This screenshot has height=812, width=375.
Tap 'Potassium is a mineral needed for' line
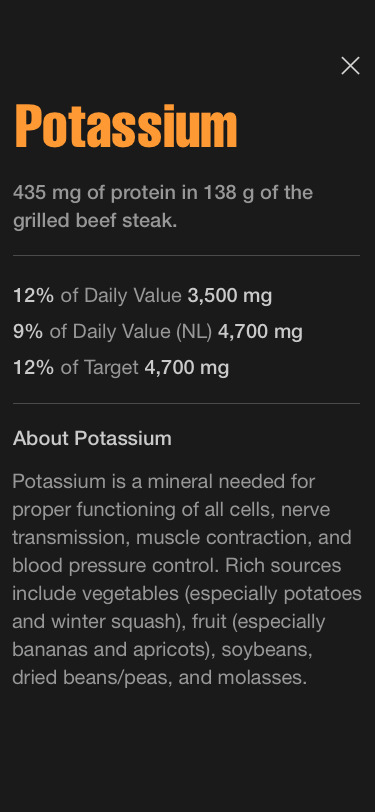tap(164, 482)
